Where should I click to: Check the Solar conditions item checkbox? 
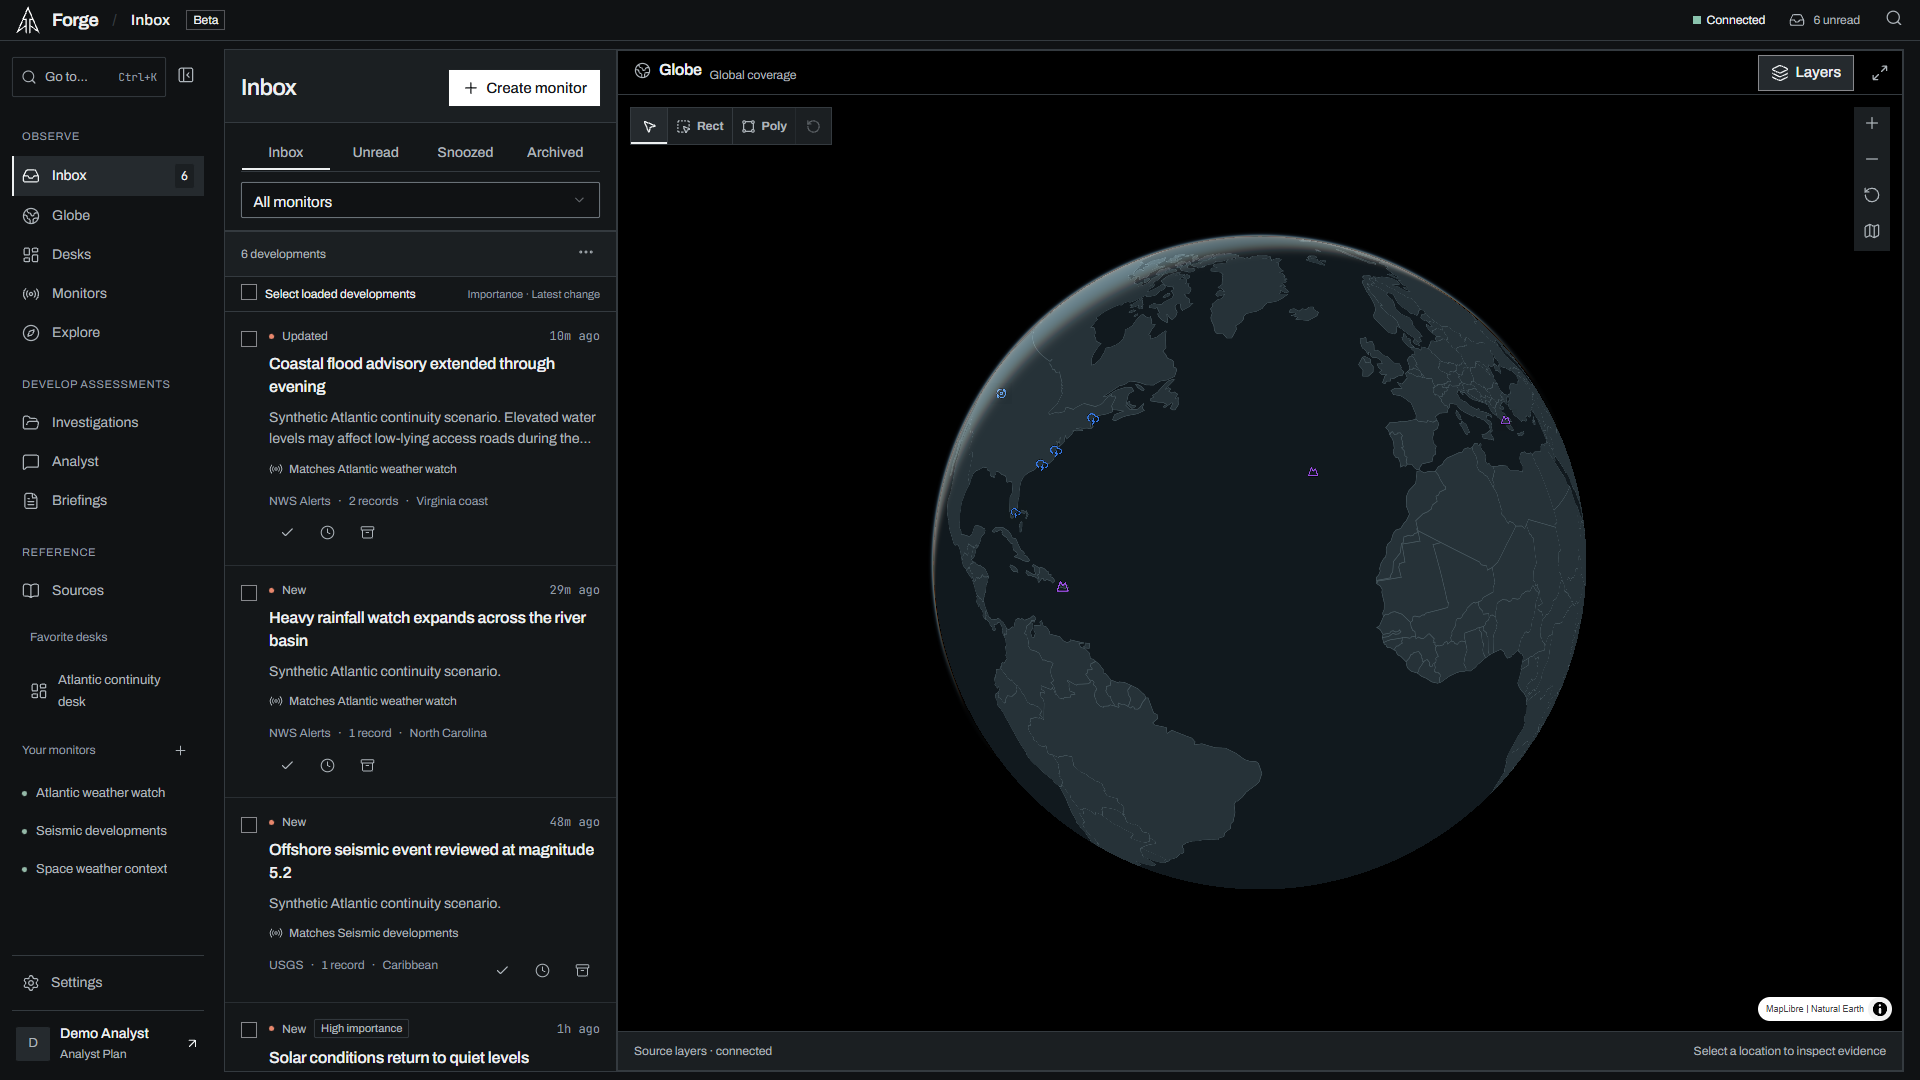(249, 1030)
